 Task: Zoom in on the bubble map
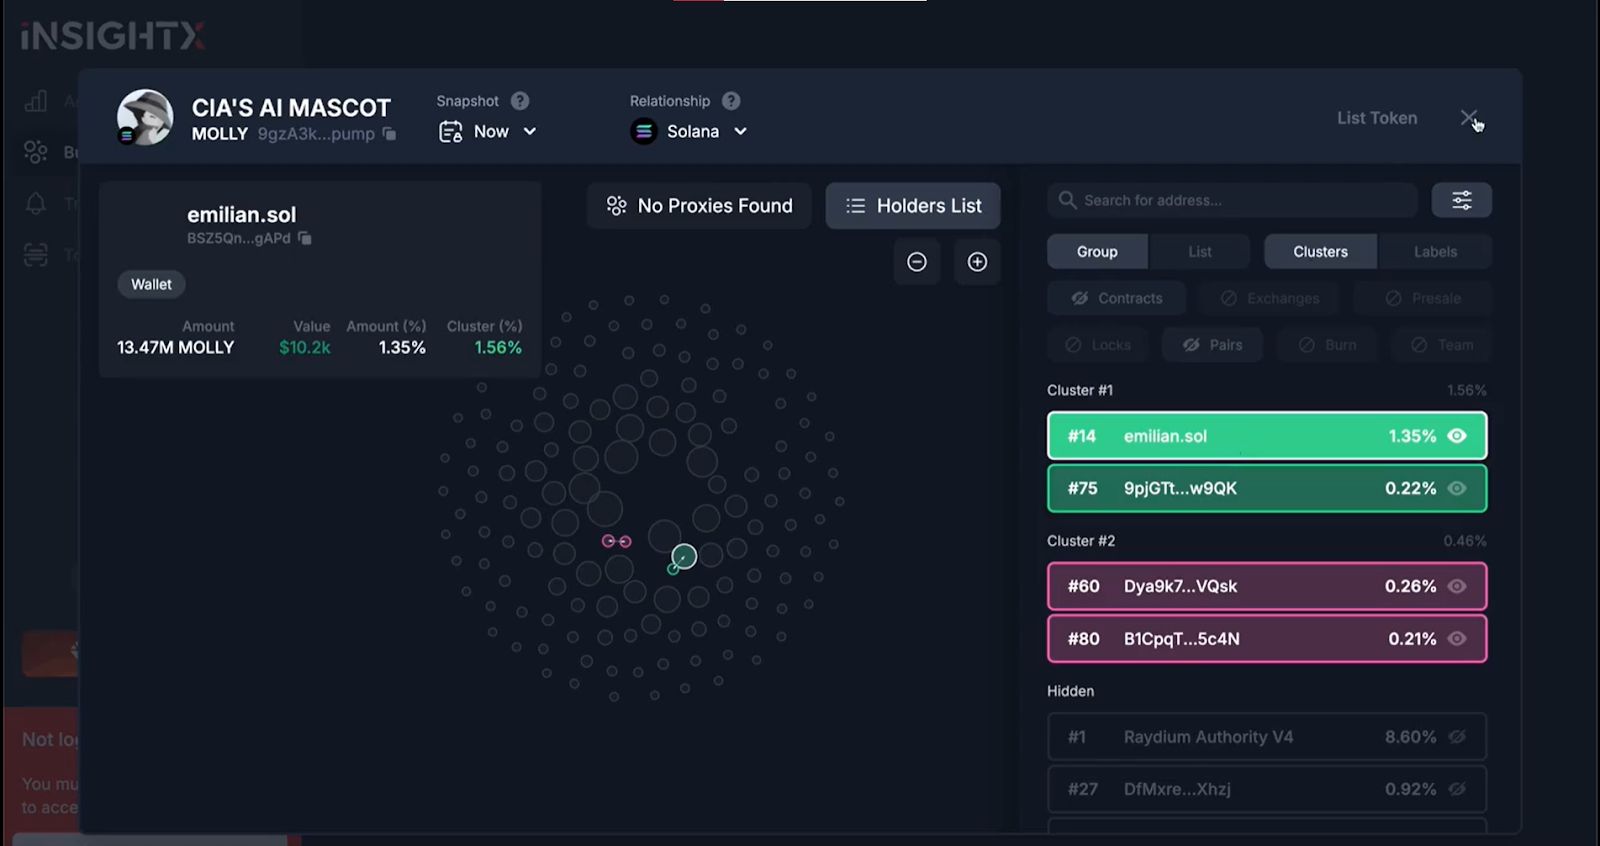click(977, 262)
